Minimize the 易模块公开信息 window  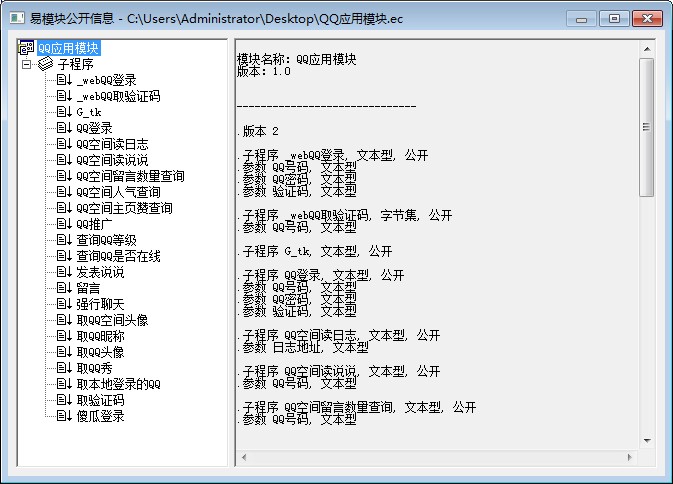(x=582, y=19)
